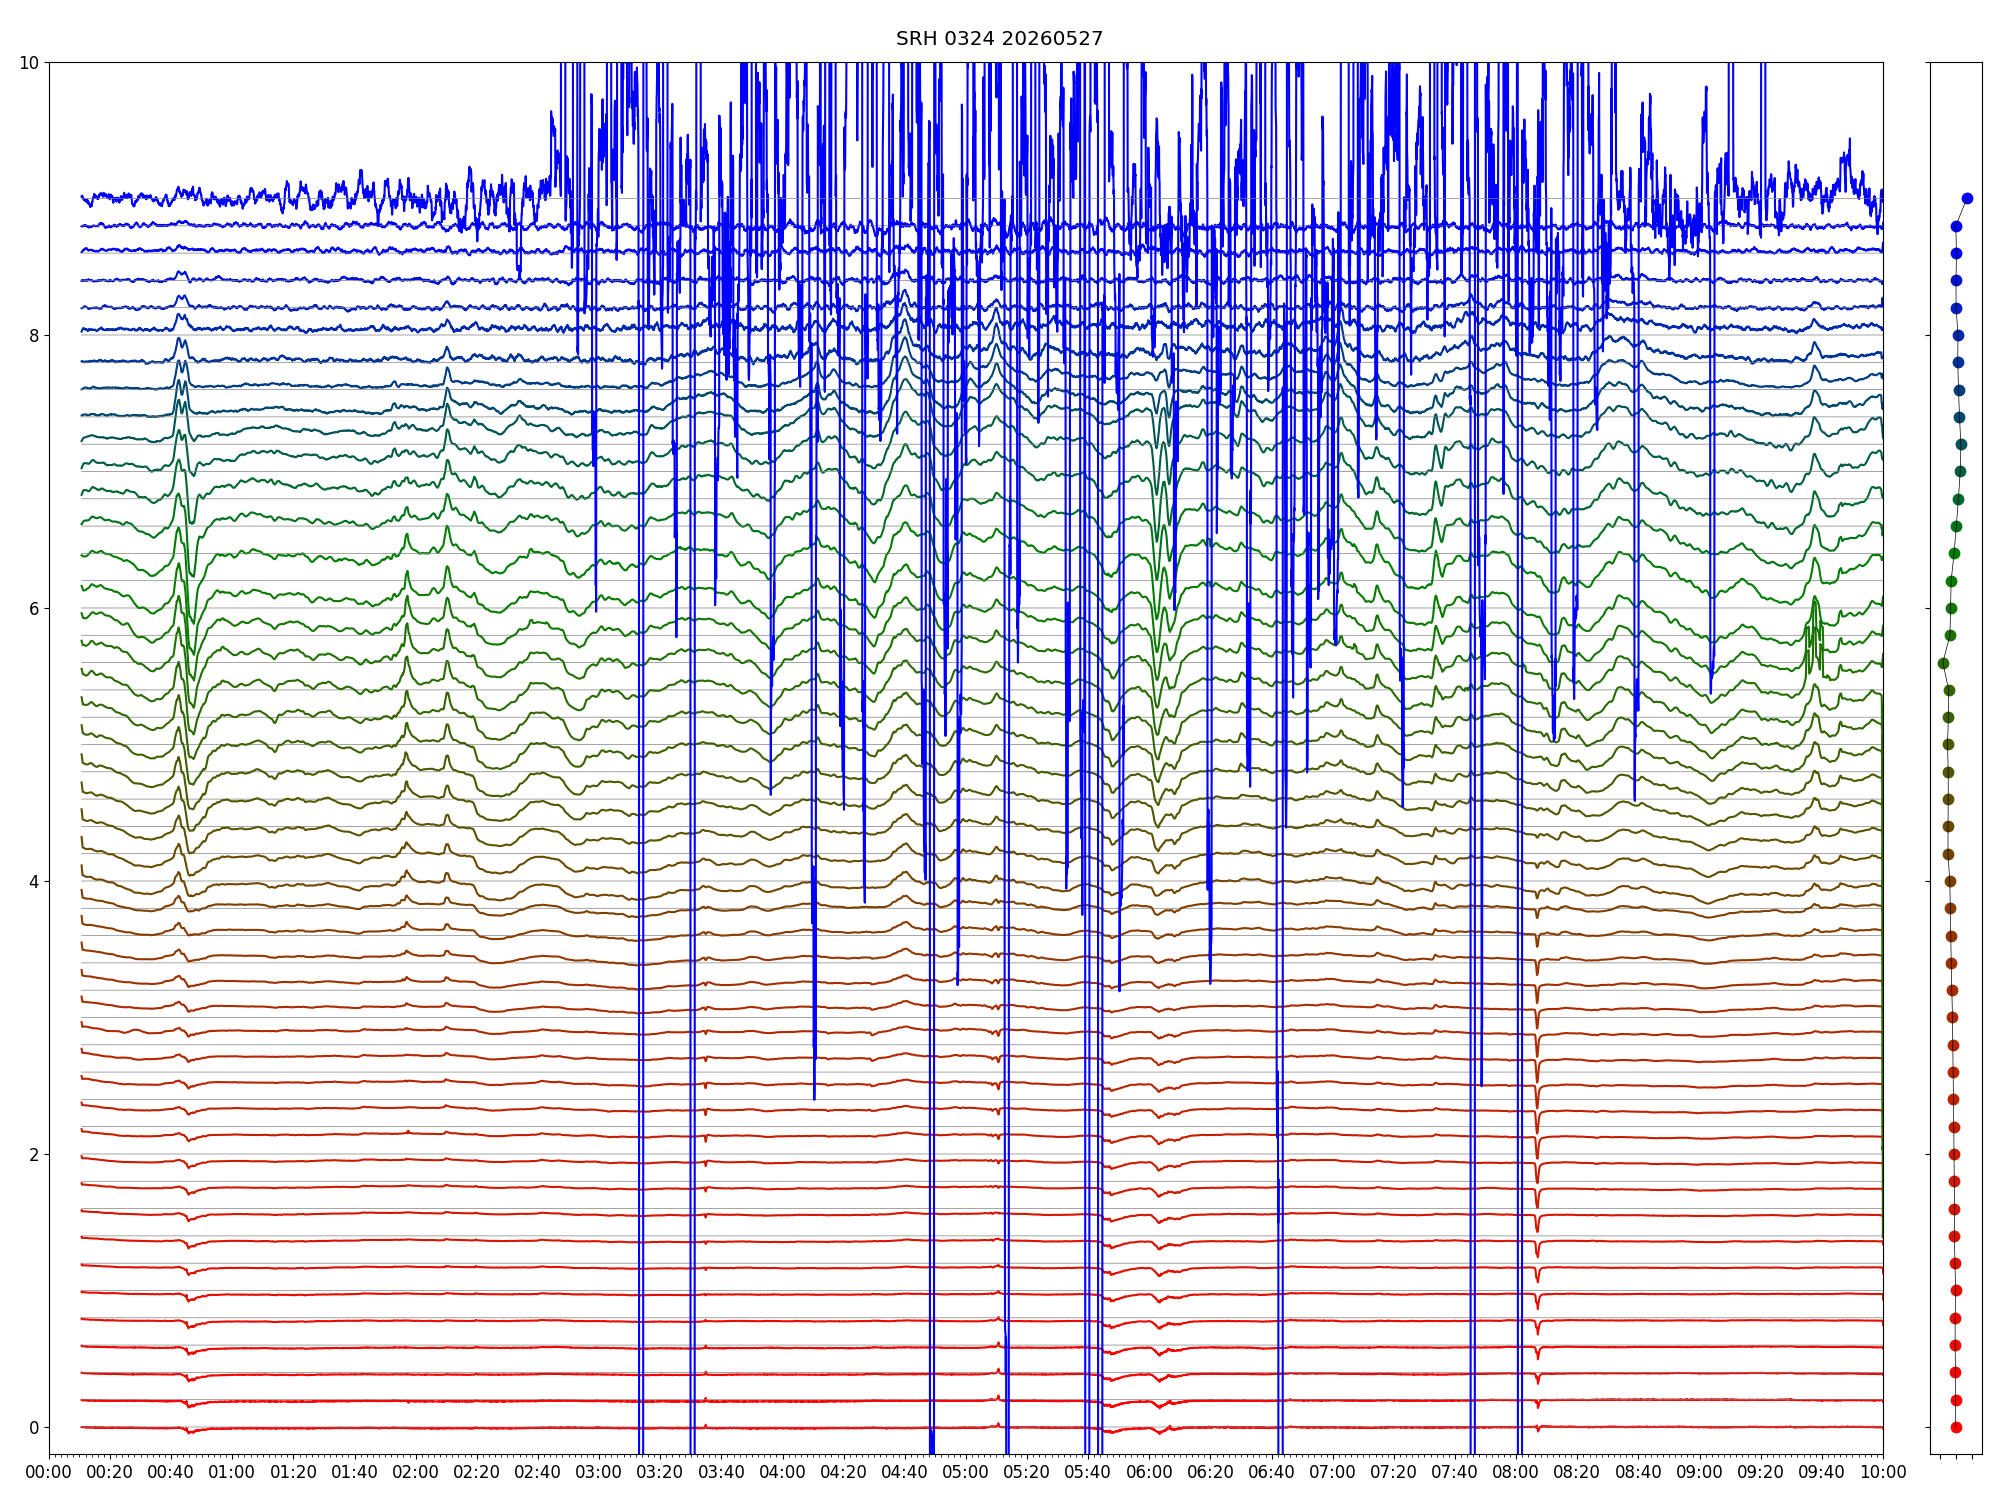Viewport: 2000px width, 1500px height.
Task: Click the 02:40 time axis label
Action: 538,1473
